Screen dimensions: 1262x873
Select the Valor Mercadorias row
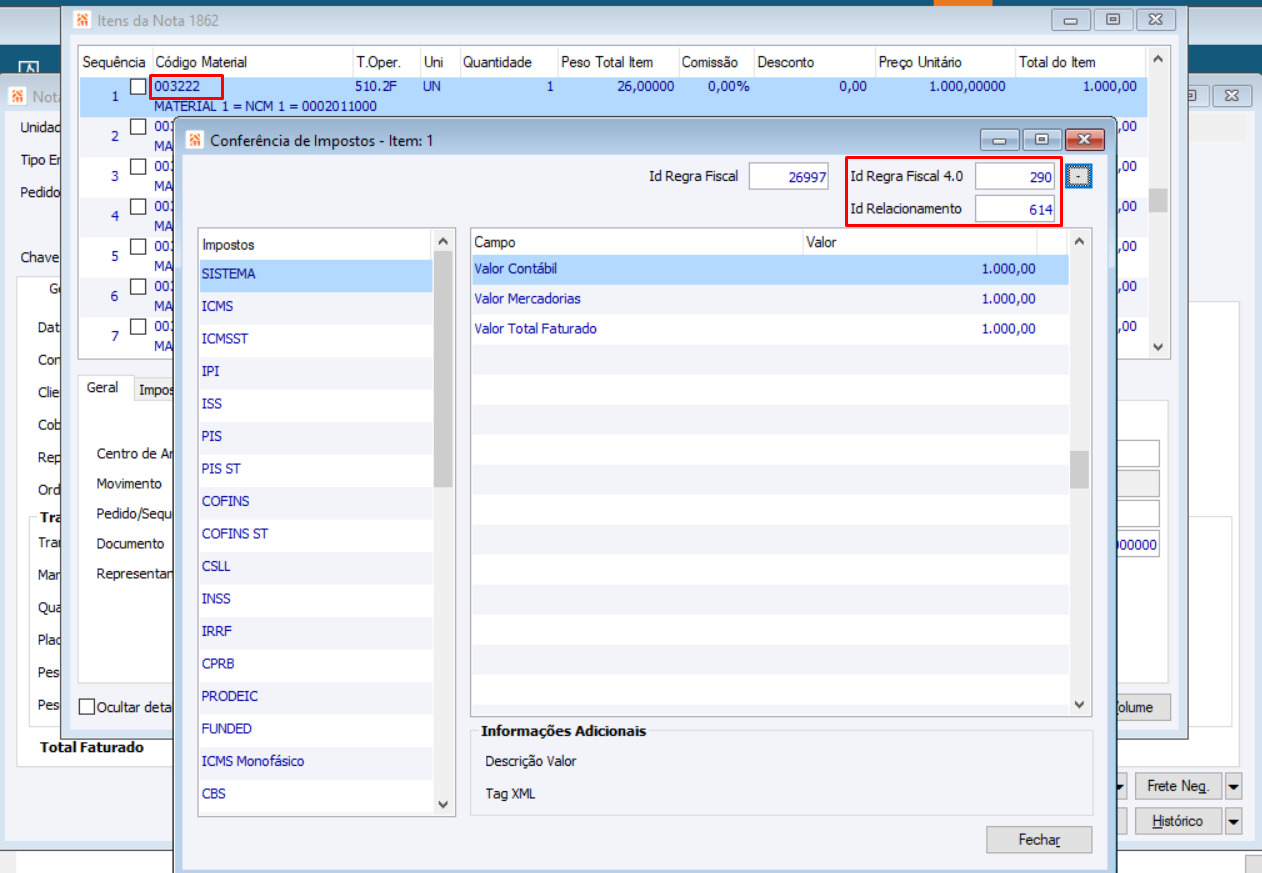coord(770,299)
